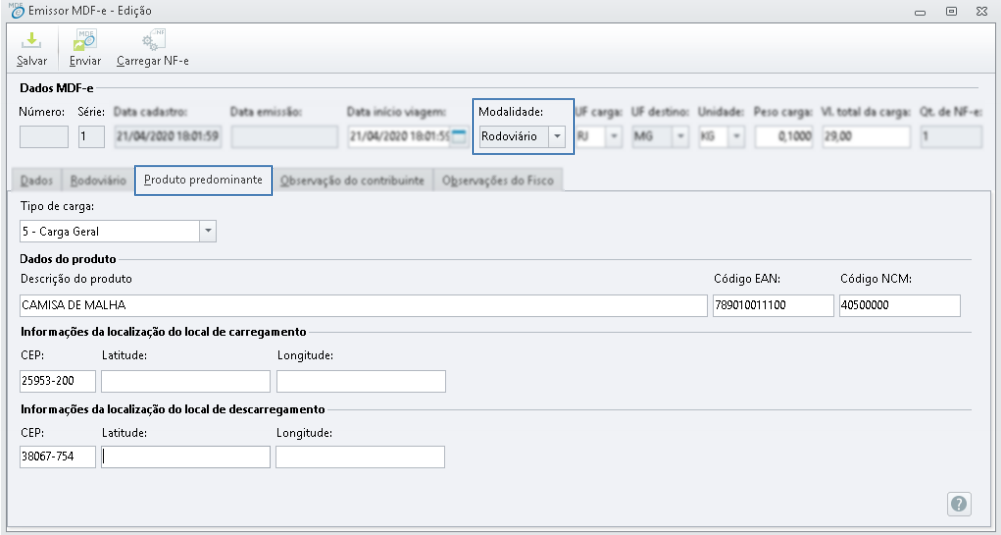The height and width of the screenshot is (535, 1001).
Task: Click the Emissor MDF-e app title icon
Action: click(x=17, y=11)
